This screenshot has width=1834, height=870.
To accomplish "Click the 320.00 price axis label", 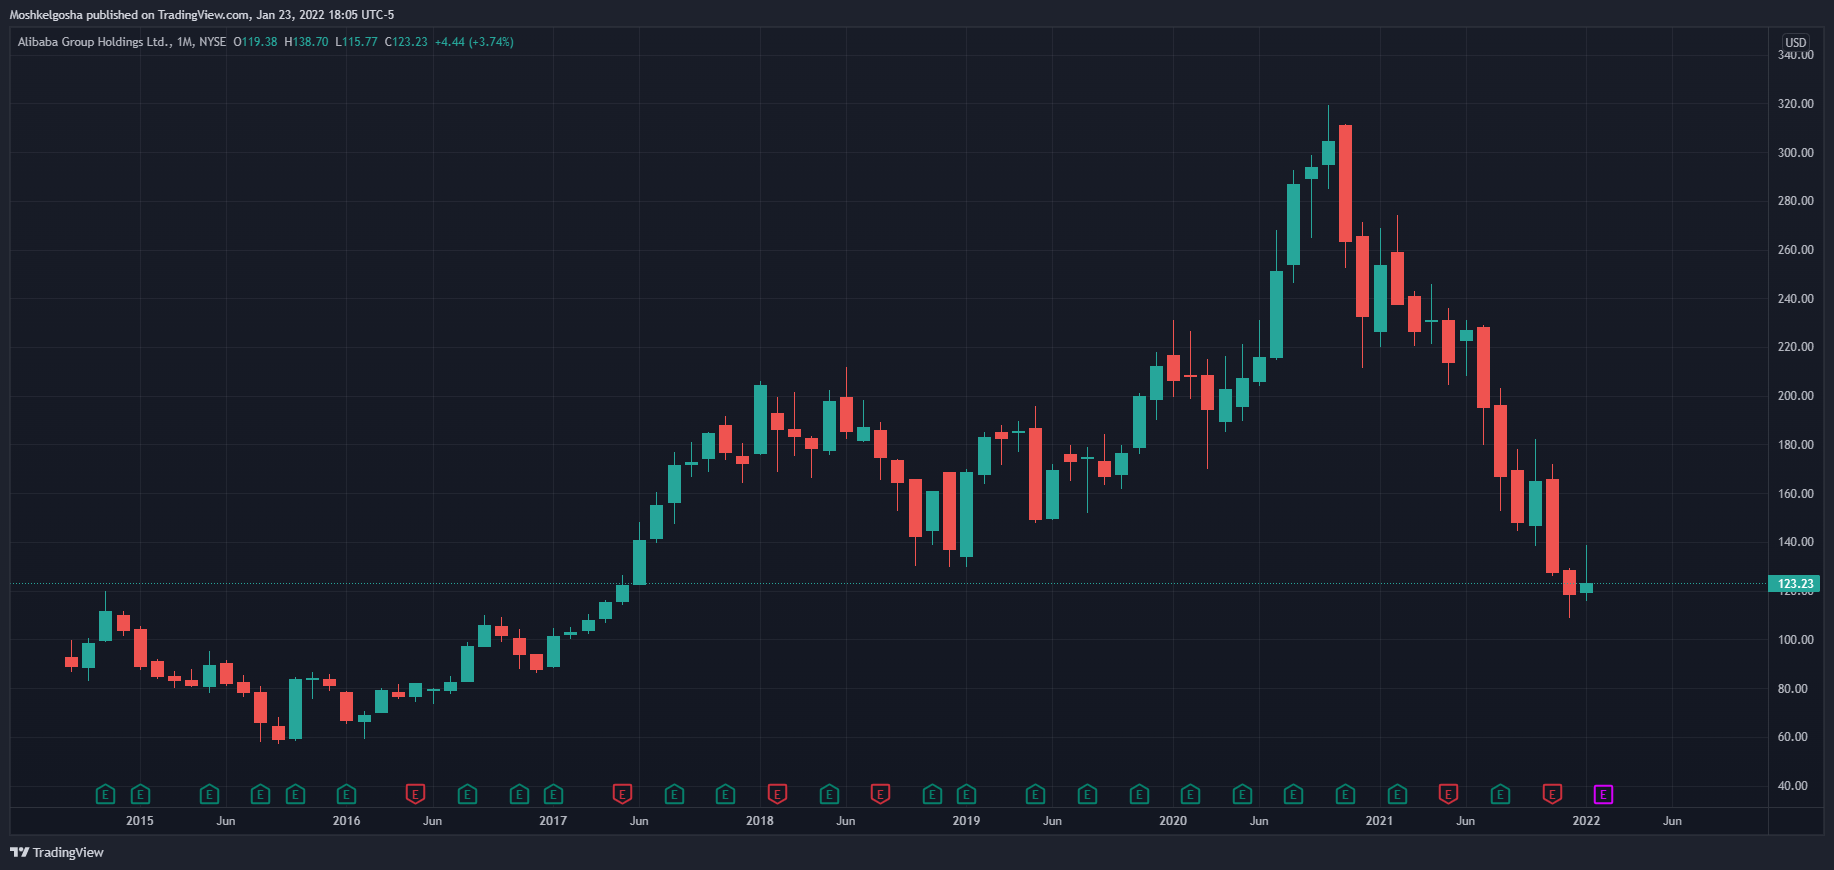I will tap(1795, 104).
